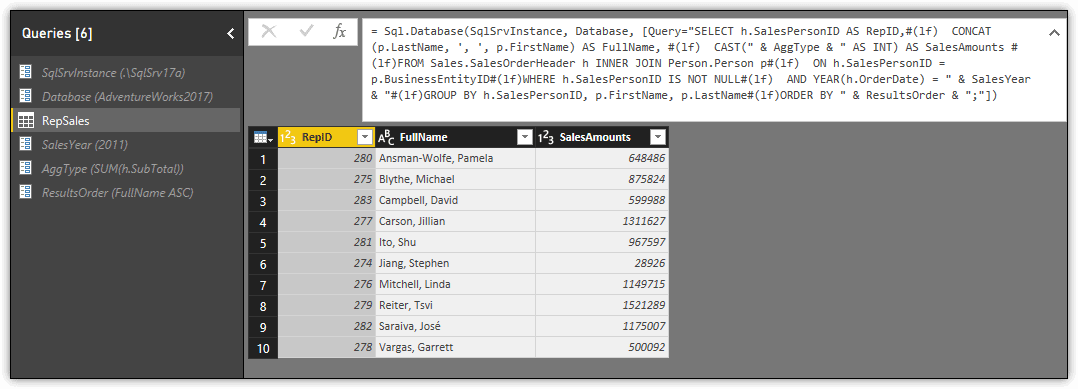The height and width of the screenshot is (389, 1078).
Task: Click the cell "Ito, Shu"
Action: [x=455, y=243]
